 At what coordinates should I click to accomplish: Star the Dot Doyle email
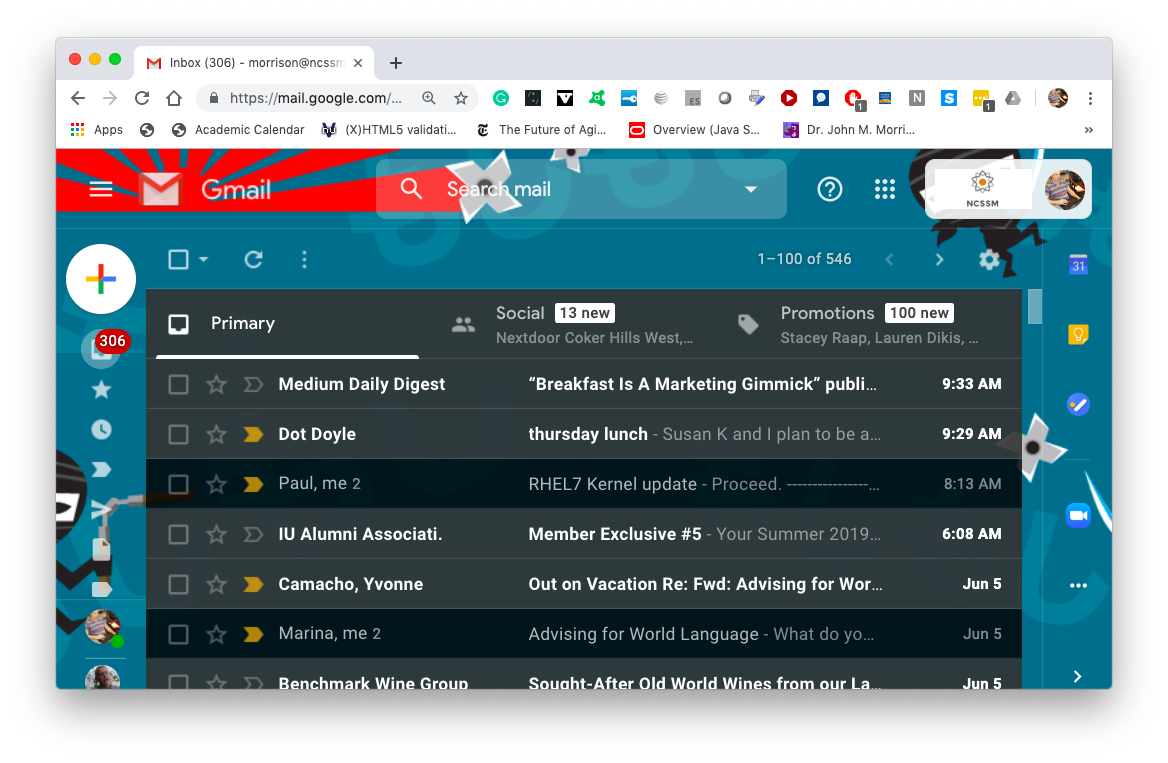pyautogui.click(x=216, y=434)
